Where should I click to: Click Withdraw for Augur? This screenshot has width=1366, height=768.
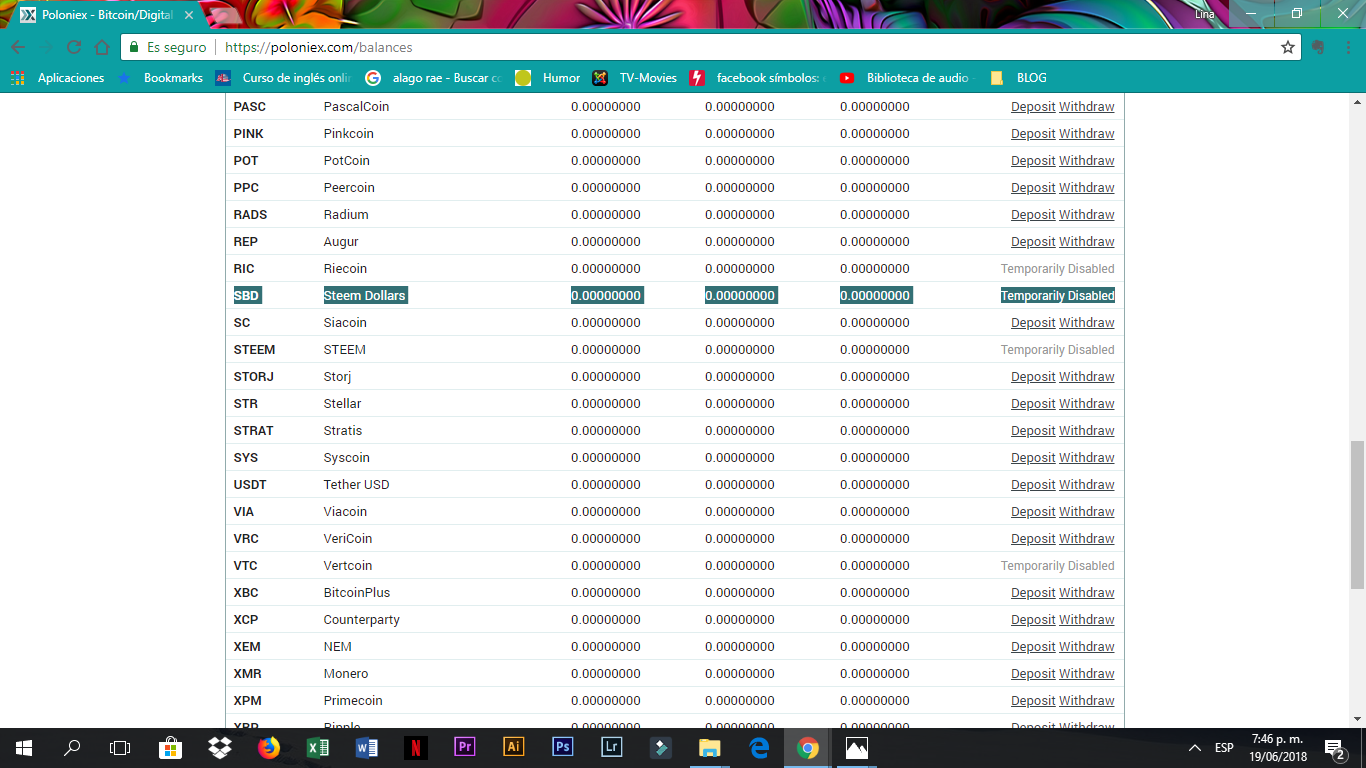[1087, 242]
